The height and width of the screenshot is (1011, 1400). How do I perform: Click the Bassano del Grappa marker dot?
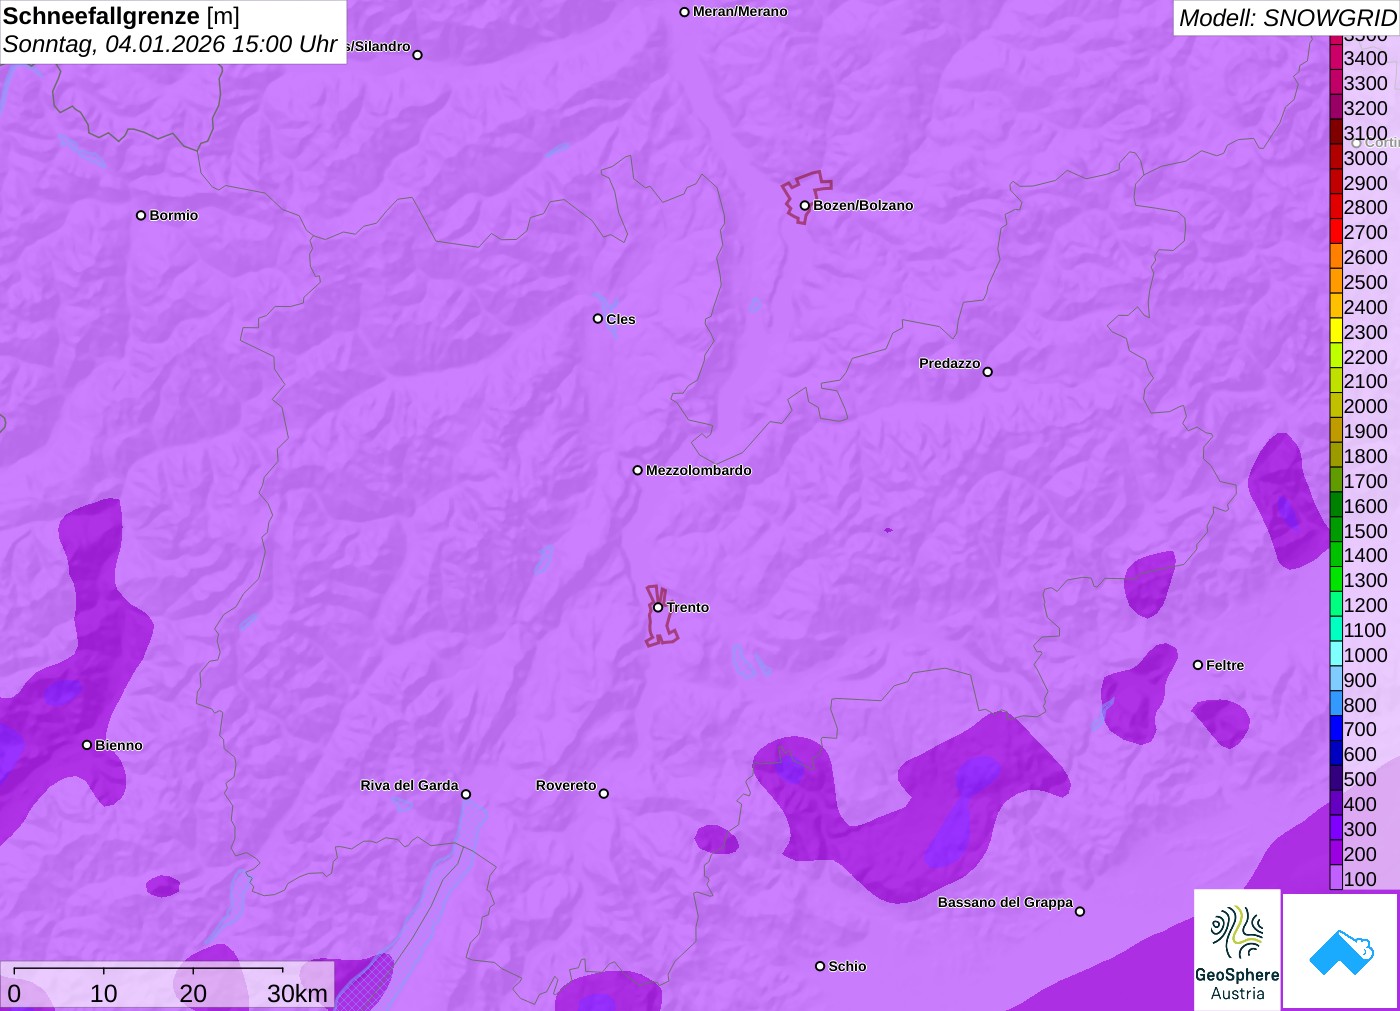click(1080, 911)
